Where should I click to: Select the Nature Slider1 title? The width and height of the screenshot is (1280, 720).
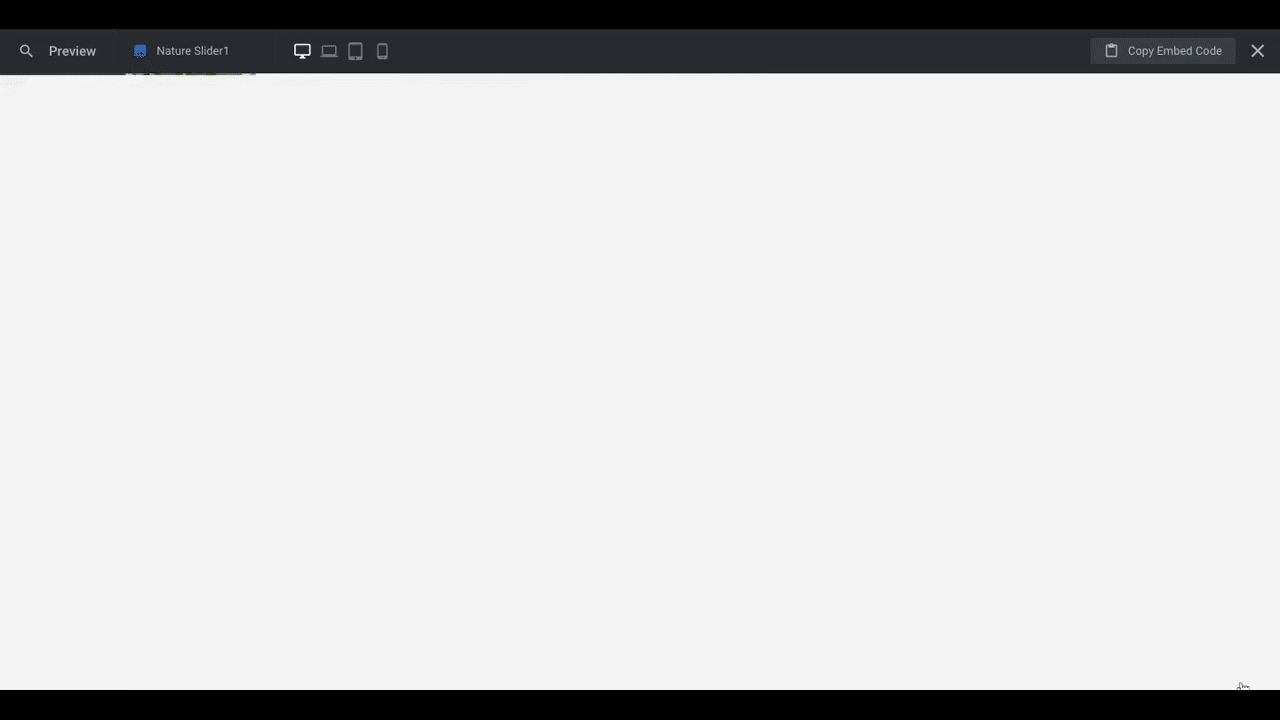(192, 51)
